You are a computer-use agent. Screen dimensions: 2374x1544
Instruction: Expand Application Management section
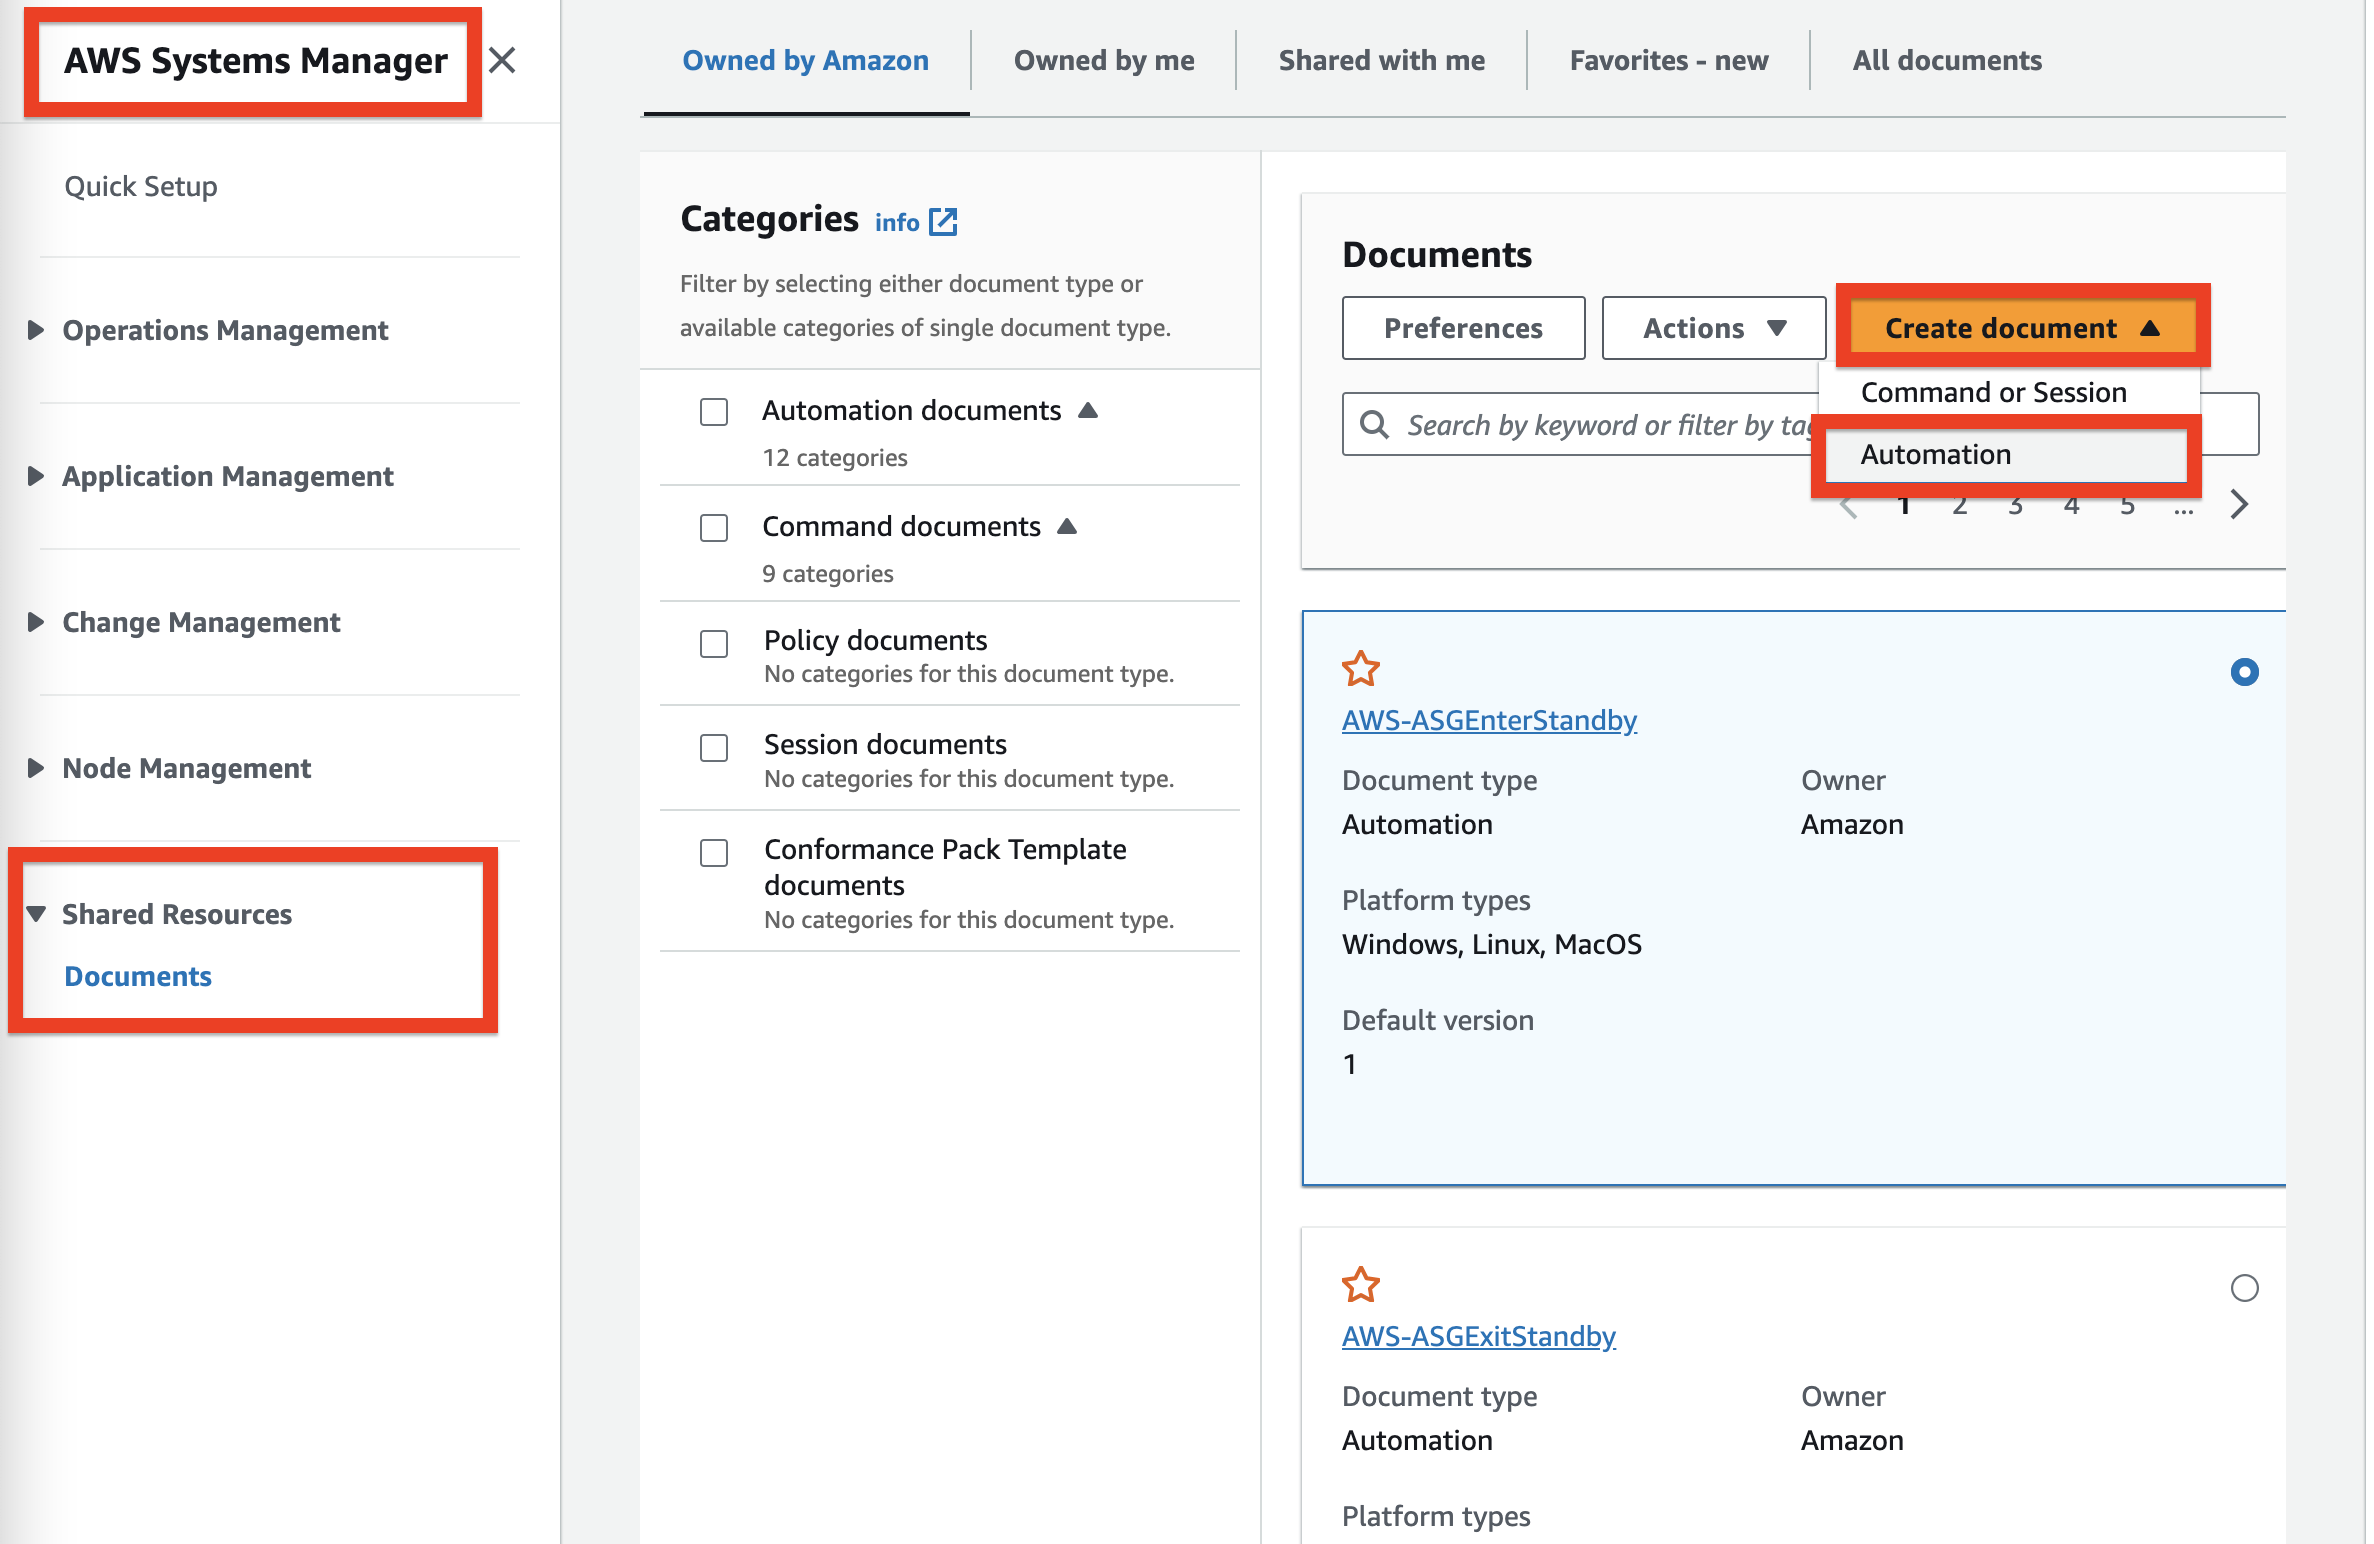[x=36, y=476]
